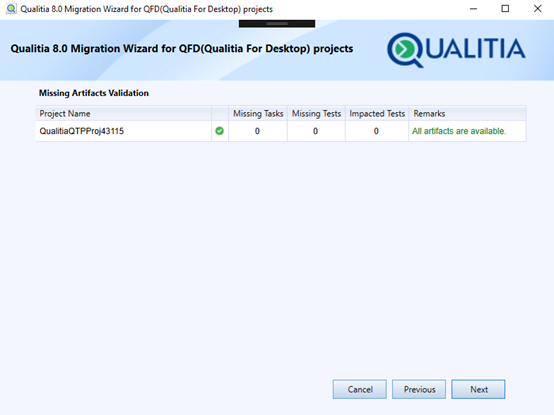
Task: Click the Missing Tasks value cell
Action: 258,131
